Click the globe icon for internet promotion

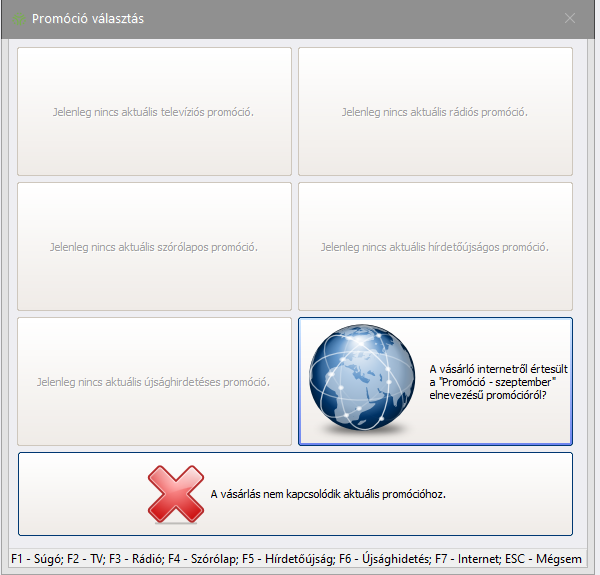362,382
